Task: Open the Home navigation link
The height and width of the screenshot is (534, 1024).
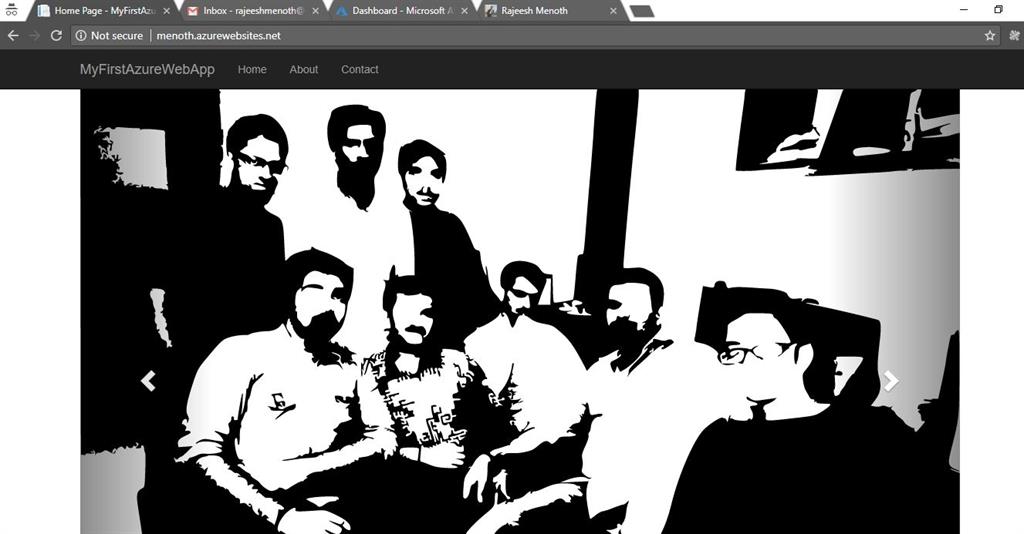Action: pos(252,69)
